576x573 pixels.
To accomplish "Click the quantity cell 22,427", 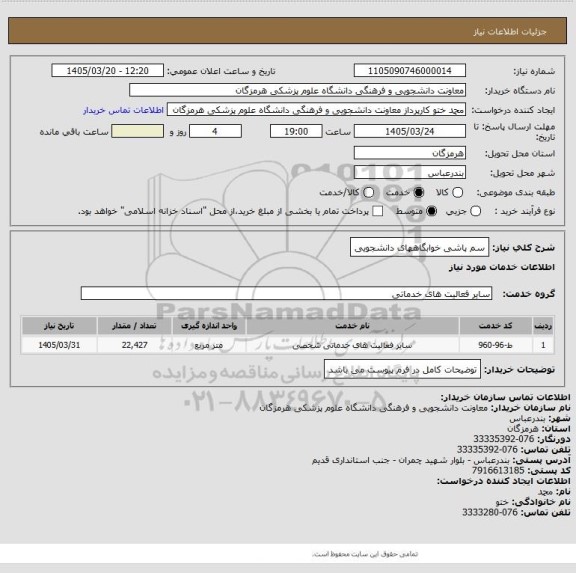I will click(134, 345).
